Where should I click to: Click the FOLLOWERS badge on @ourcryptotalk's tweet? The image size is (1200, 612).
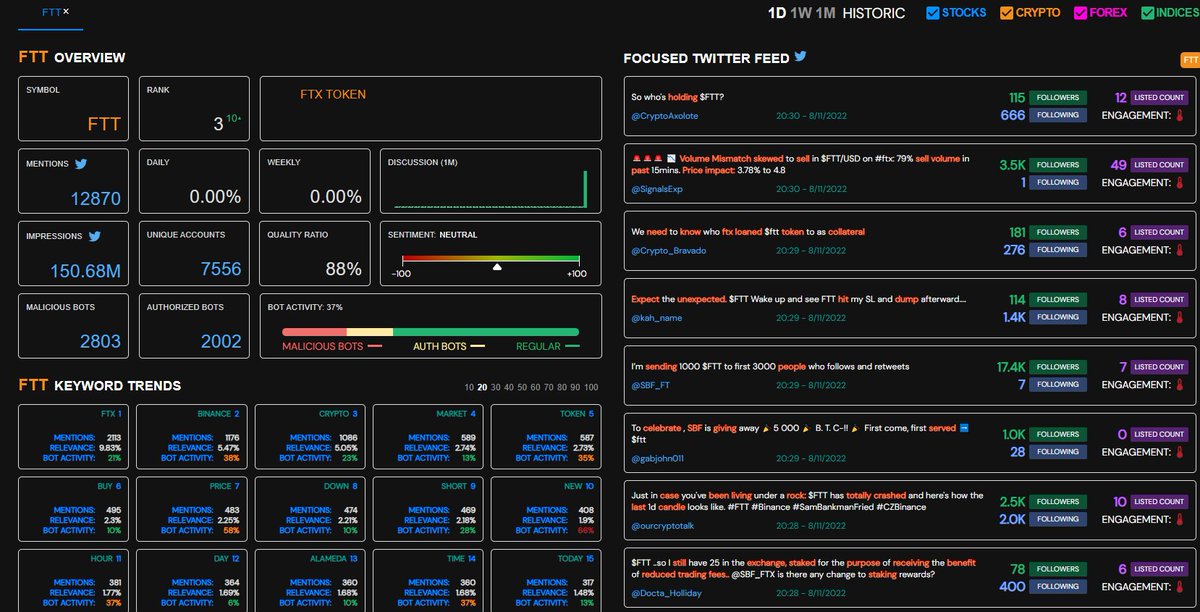[1058, 501]
